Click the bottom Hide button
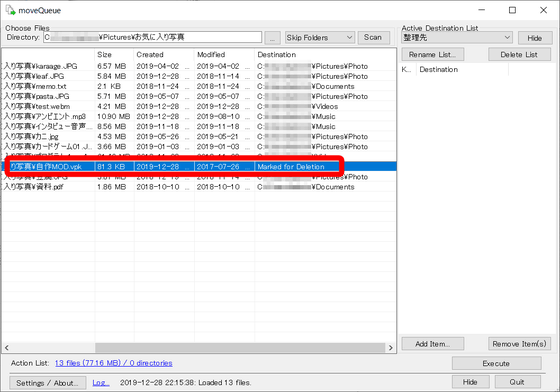This screenshot has height=392, width=560. pyautogui.click(x=470, y=382)
